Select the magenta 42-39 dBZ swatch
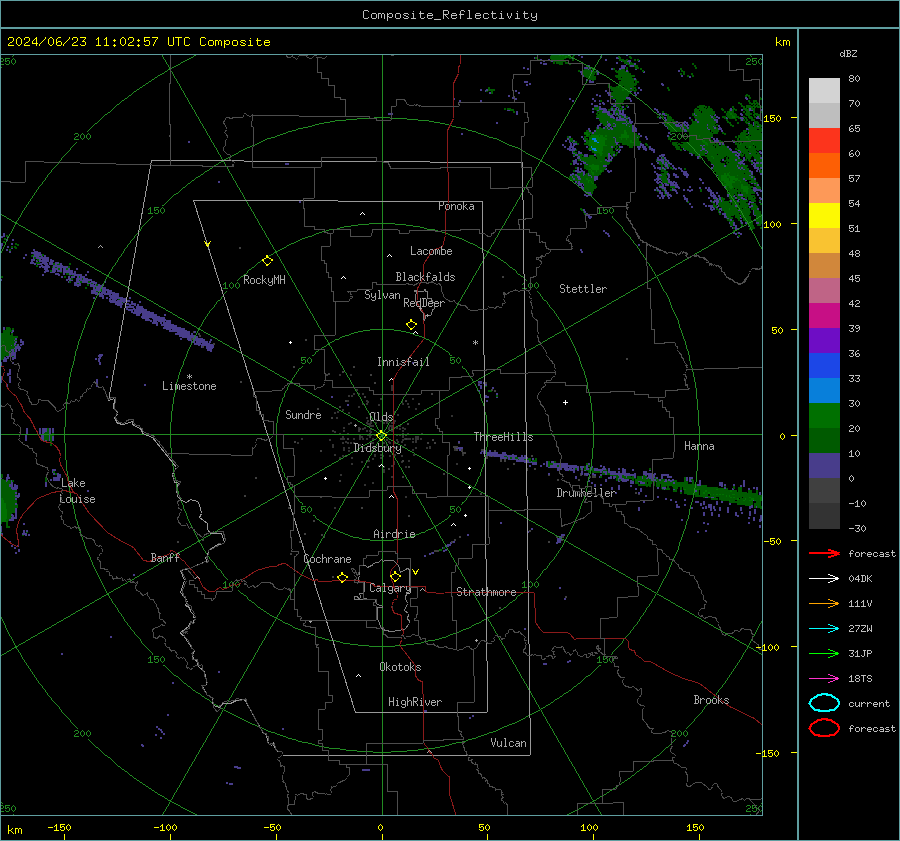This screenshot has width=900, height=841. coord(824,315)
